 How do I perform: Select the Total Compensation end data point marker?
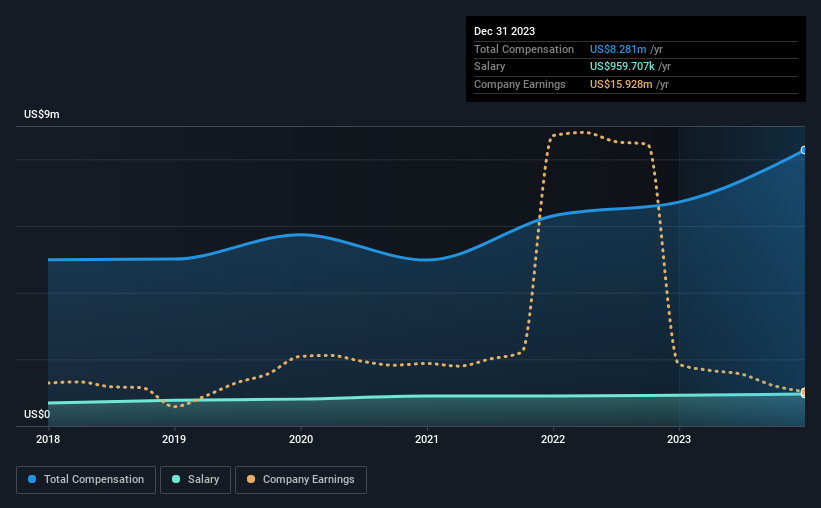coord(803,150)
